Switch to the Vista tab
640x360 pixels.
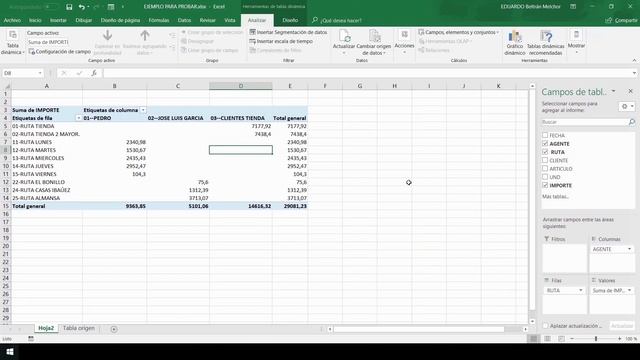coord(230,20)
